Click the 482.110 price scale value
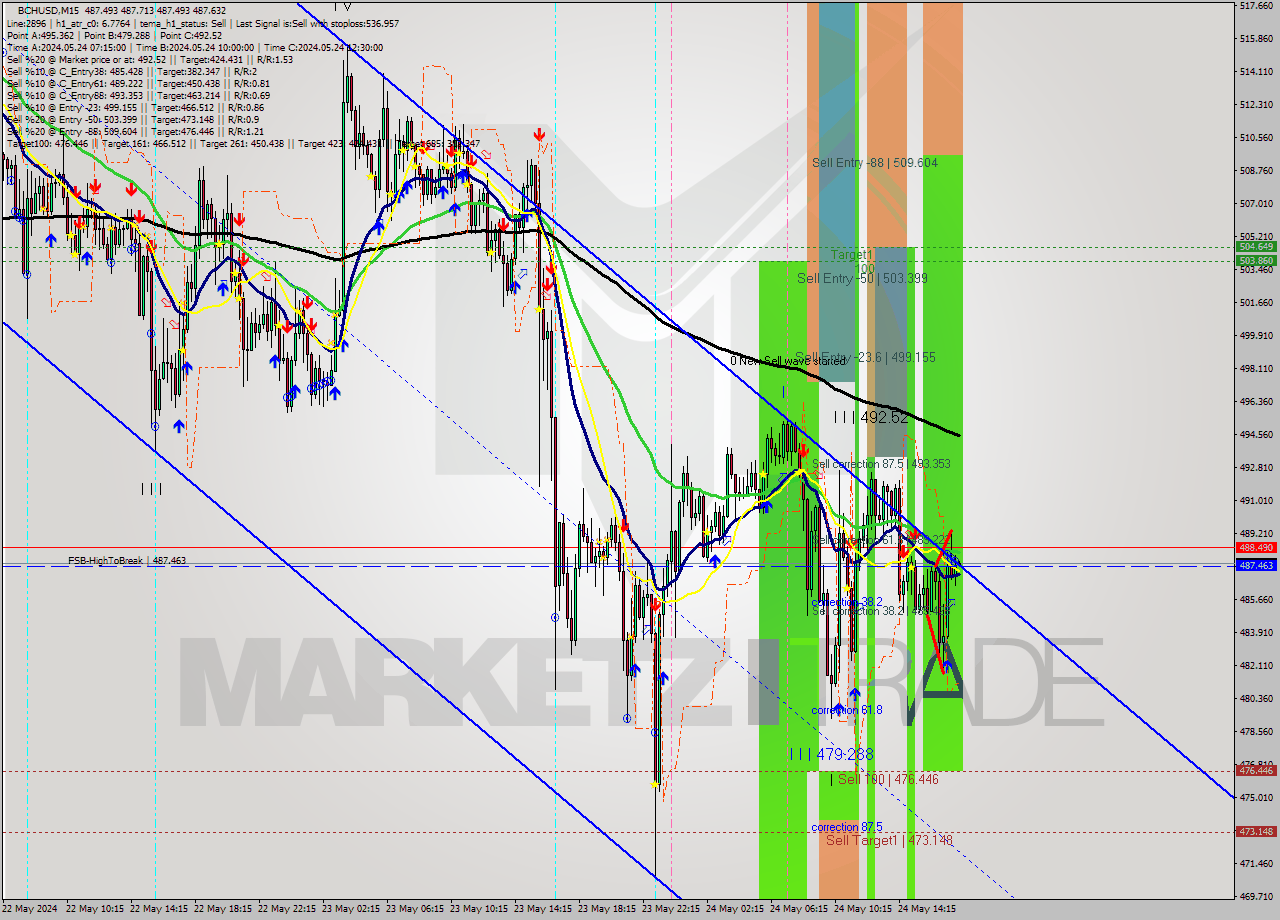Screen dimensions: 1280x920 coord(1256,665)
